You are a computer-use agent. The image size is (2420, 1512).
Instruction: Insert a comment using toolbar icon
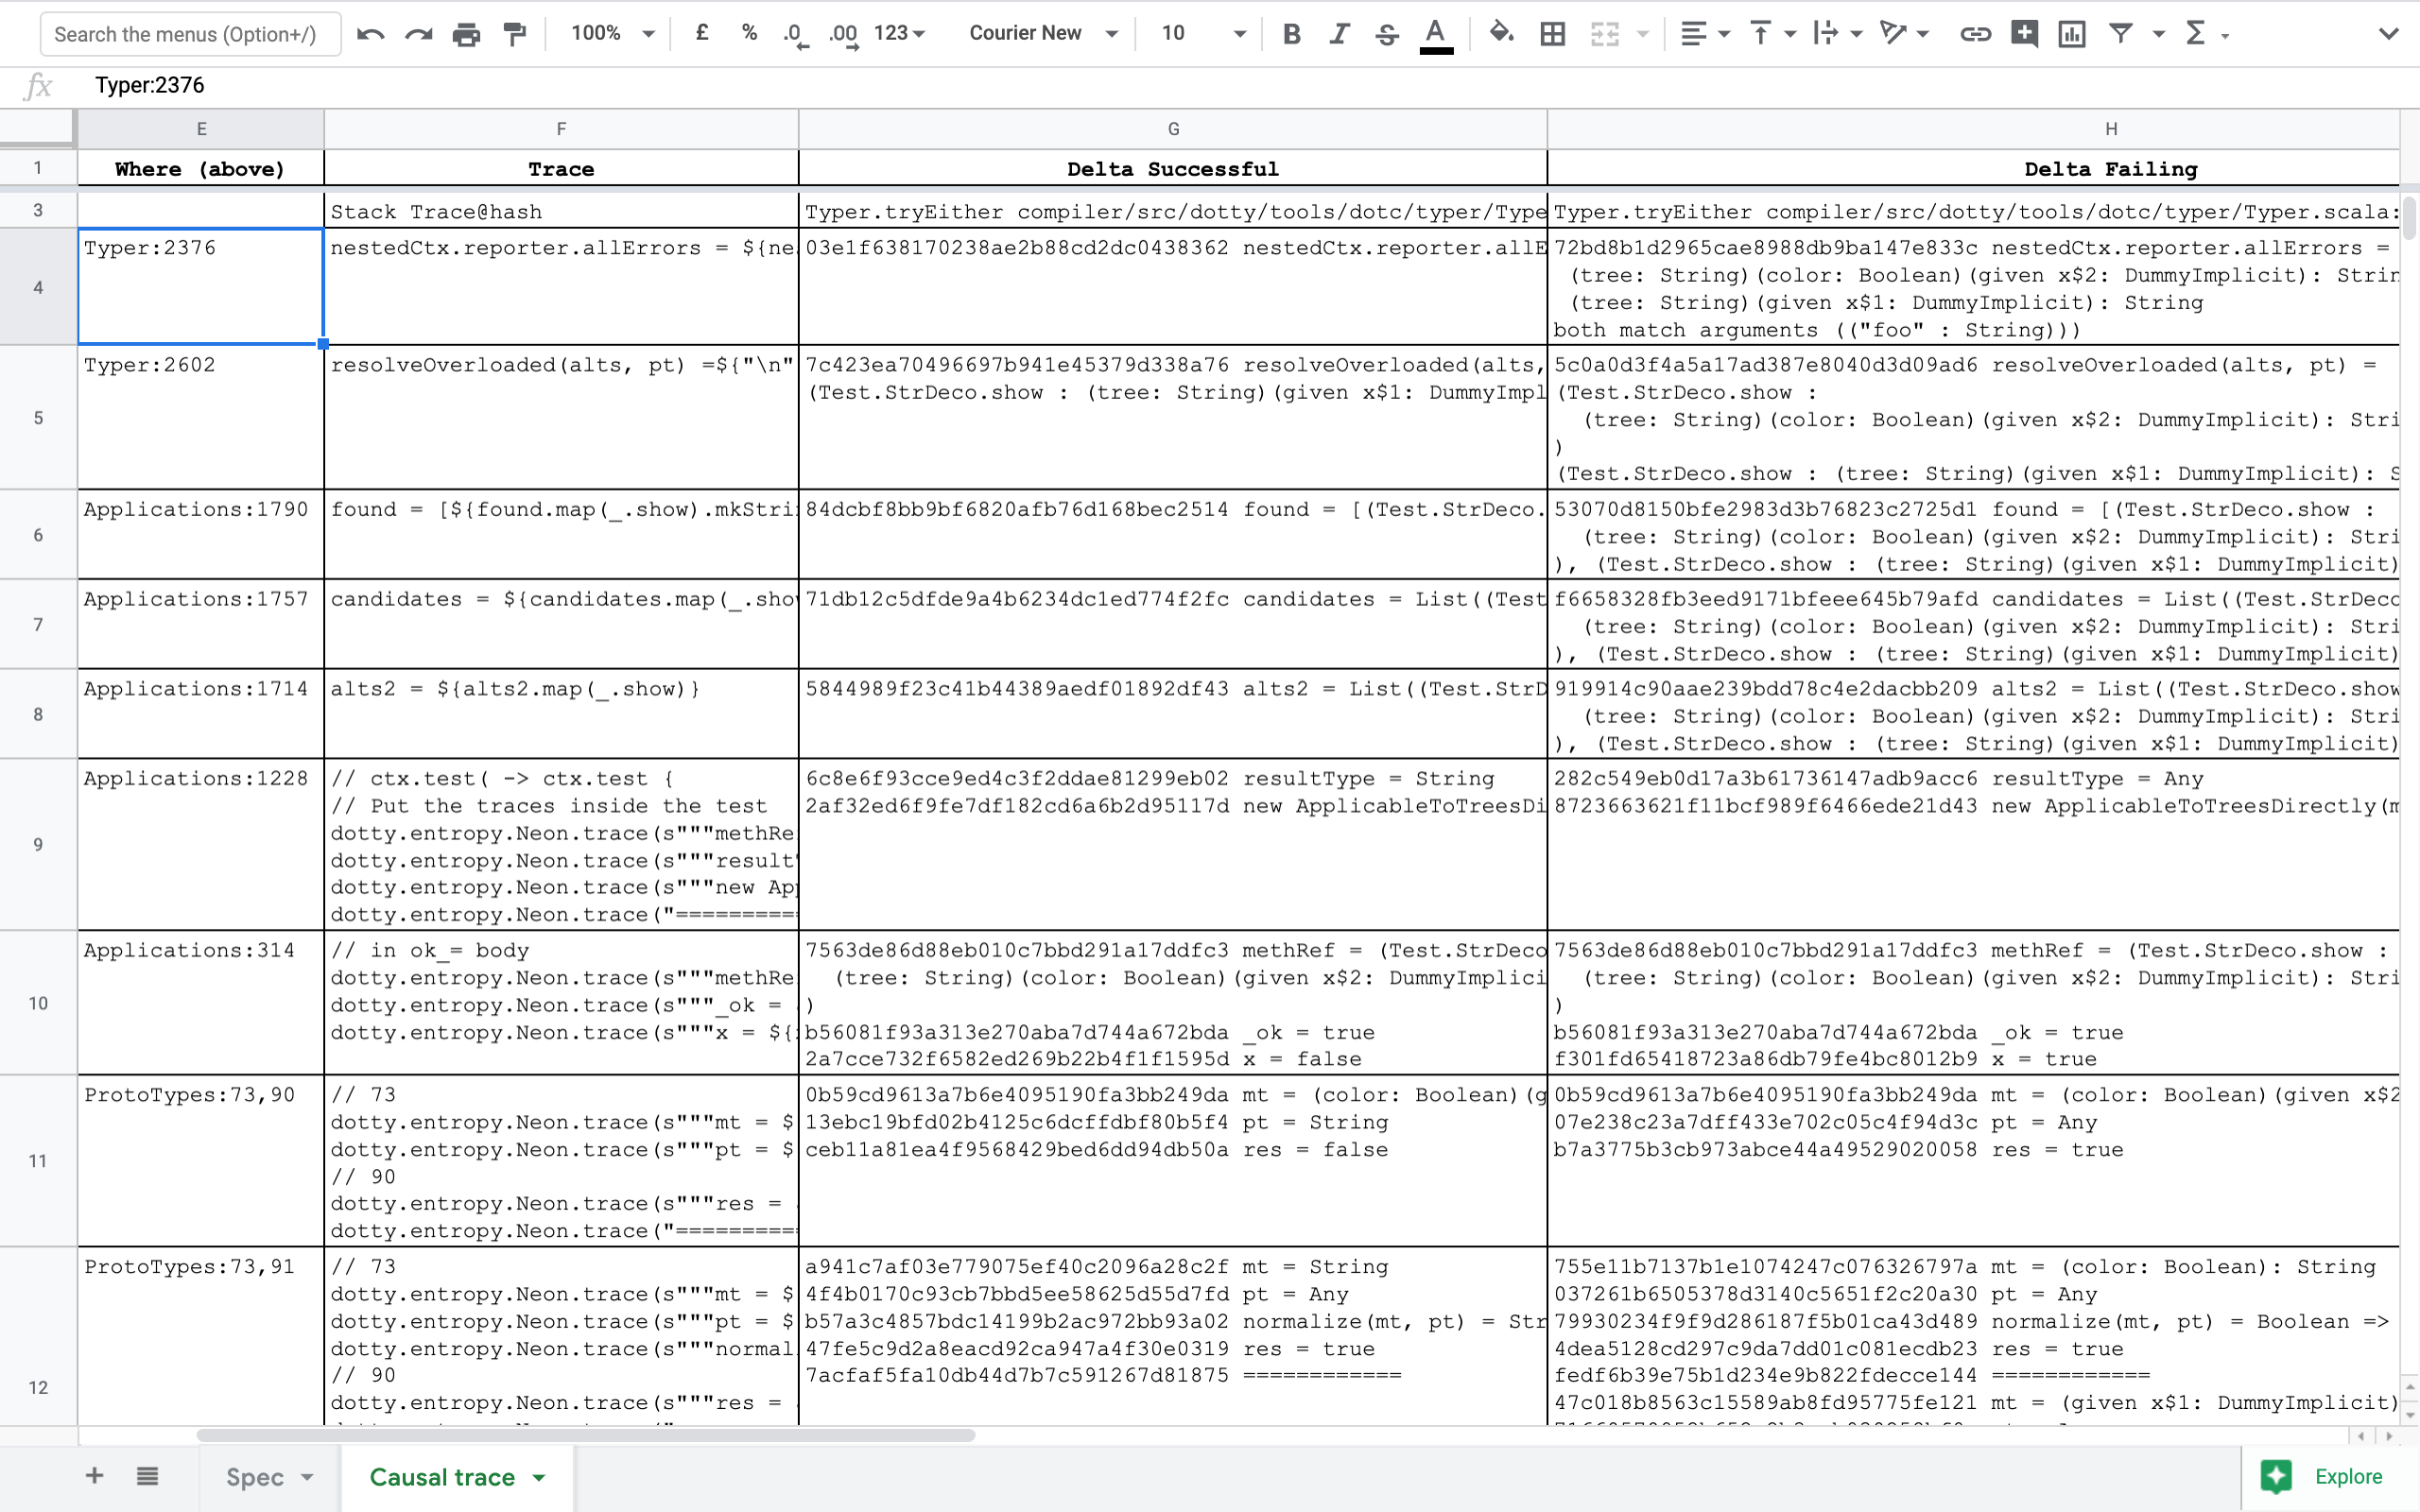tap(2024, 34)
